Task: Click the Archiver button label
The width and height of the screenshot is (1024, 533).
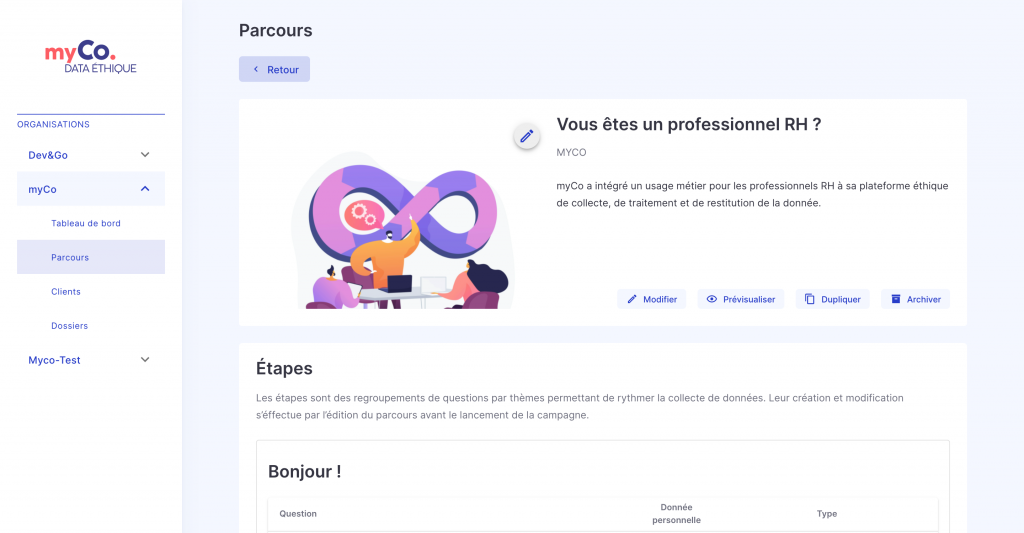Action: point(923,299)
